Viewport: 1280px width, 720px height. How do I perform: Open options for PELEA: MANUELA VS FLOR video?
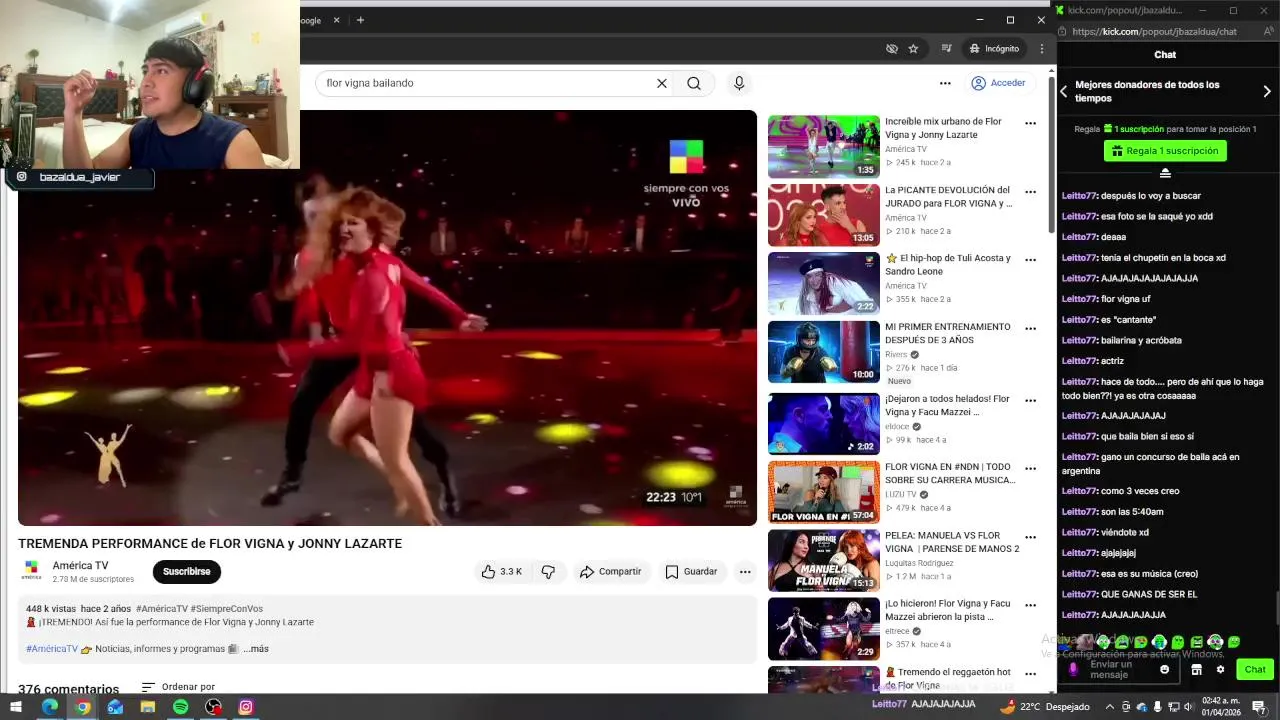pyautogui.click(x=1030, y=538)
